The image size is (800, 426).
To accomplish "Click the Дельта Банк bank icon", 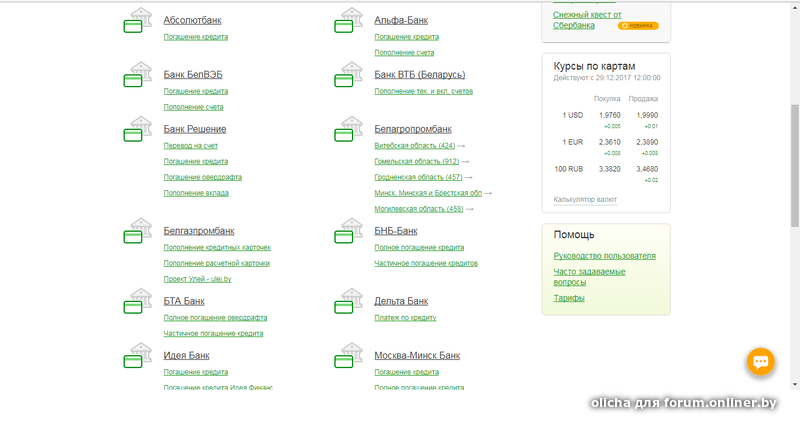I will pyautogui.click(x=348, y=303).
